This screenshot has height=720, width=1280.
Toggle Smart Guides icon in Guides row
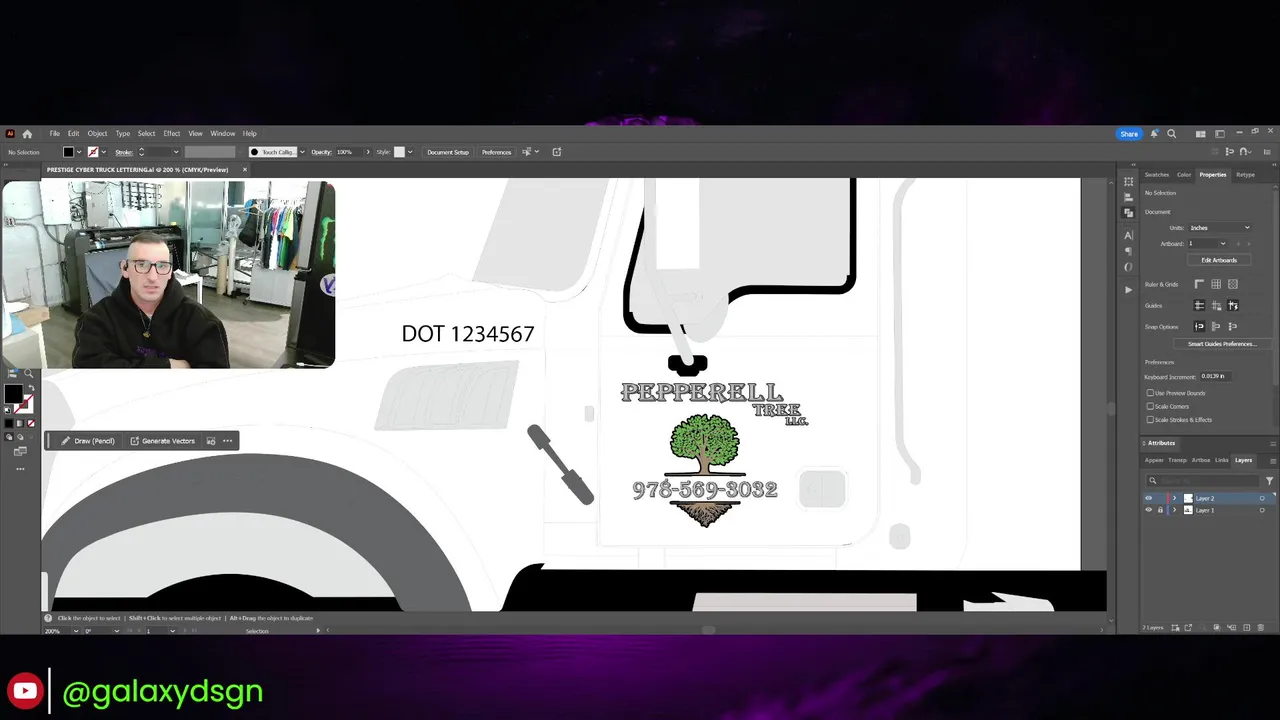pos(1233,305)
